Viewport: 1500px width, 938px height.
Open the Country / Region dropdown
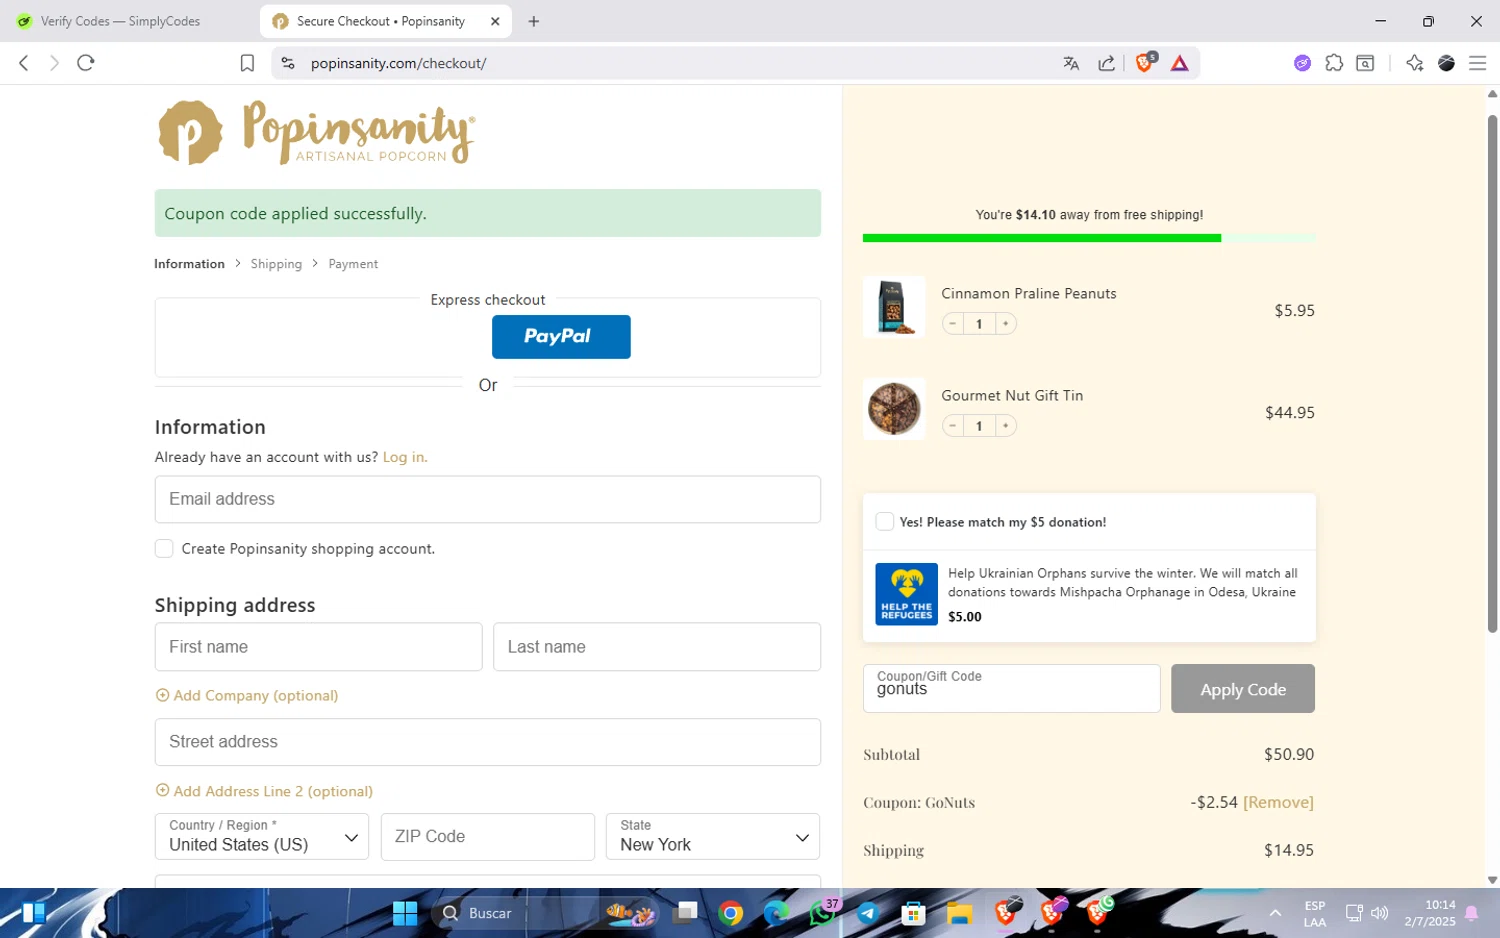tap(262, 836)
